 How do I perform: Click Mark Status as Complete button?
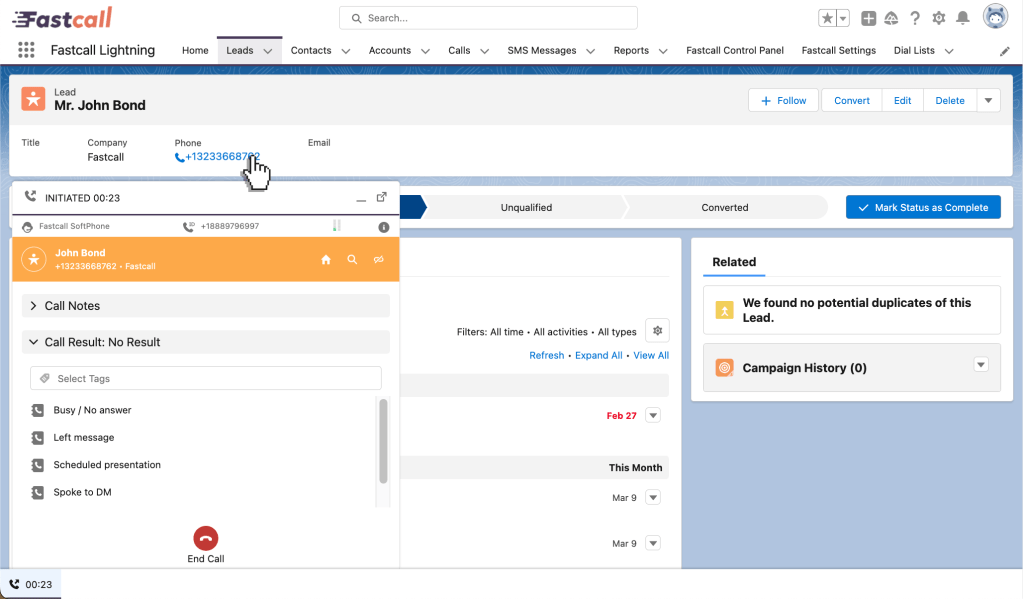[922, 207]
